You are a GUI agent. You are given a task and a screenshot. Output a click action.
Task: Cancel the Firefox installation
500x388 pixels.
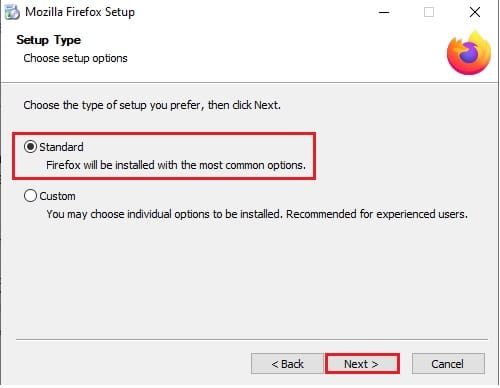click(x=448, y=364)
